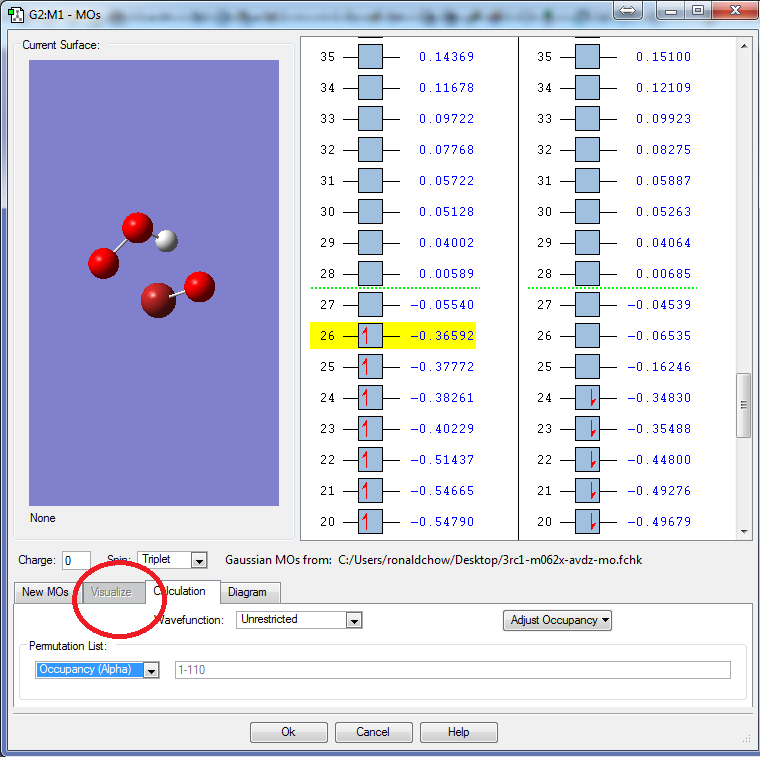The image size is (760, 757).
Task: Select beta energy value -0.16246
Action: [x=659, y=366]
